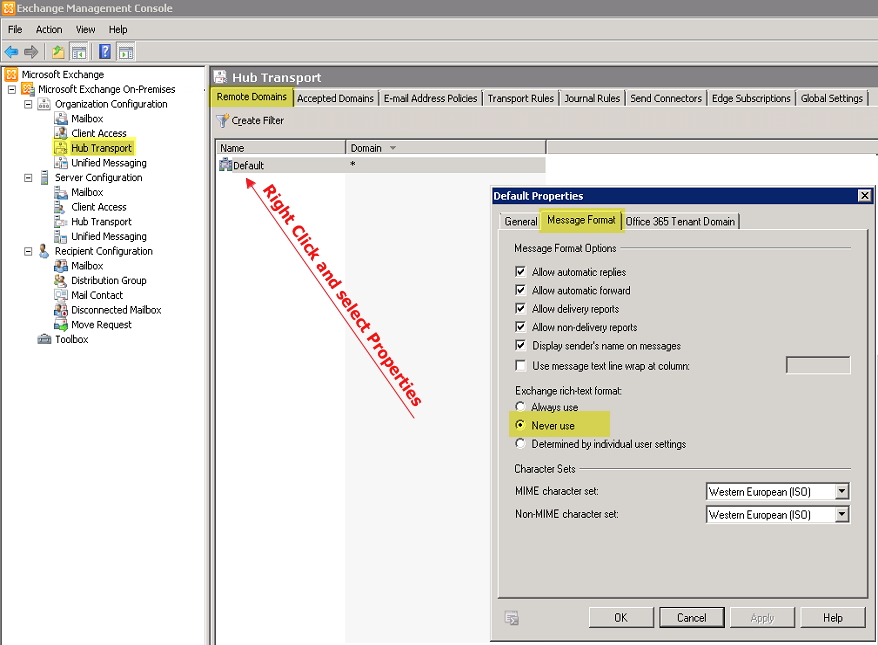The image size is (878, 645).
Task: Open the Help menu
Action: click(118, 29)
